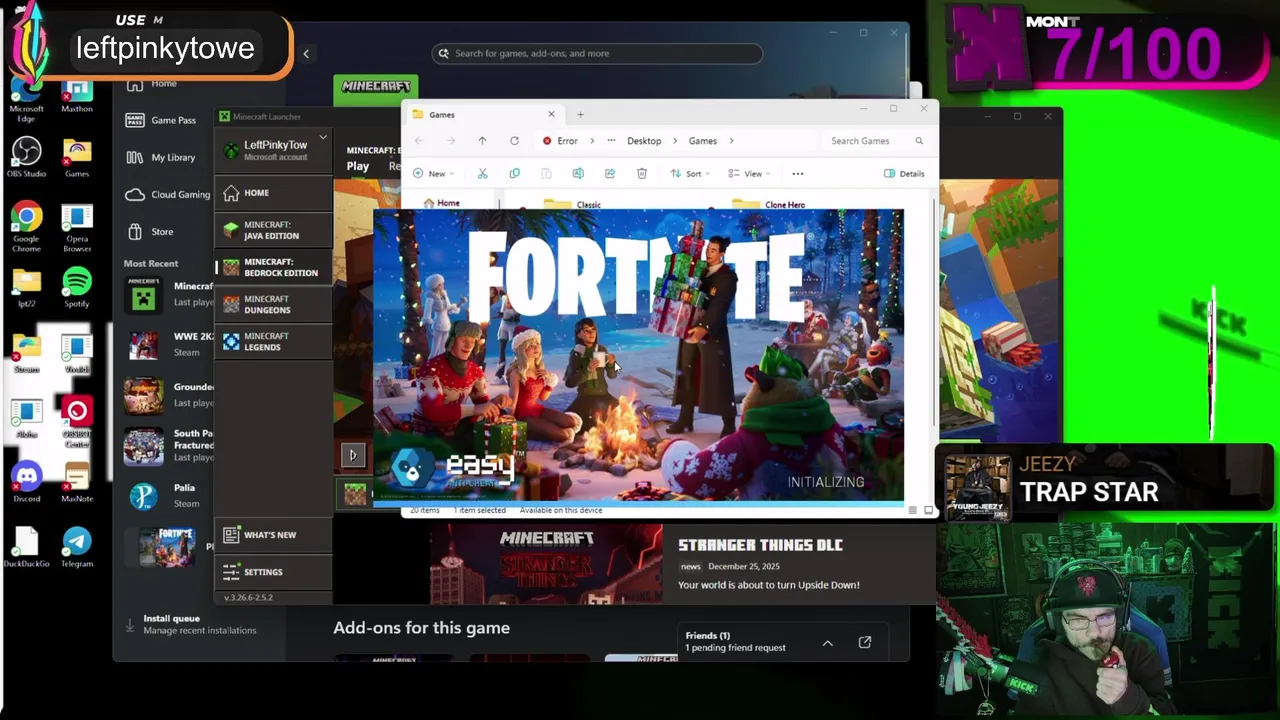Open the Maxthon desktop shortcut
The width and height of the screenshot is (1280, 720).
(77, 97)
